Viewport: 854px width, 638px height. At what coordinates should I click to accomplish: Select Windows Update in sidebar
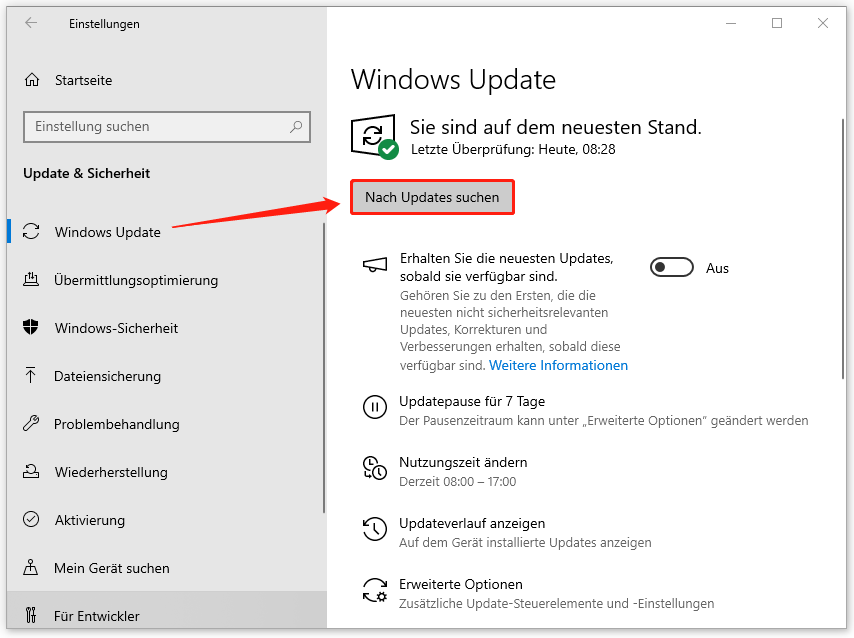click(167, 232)
